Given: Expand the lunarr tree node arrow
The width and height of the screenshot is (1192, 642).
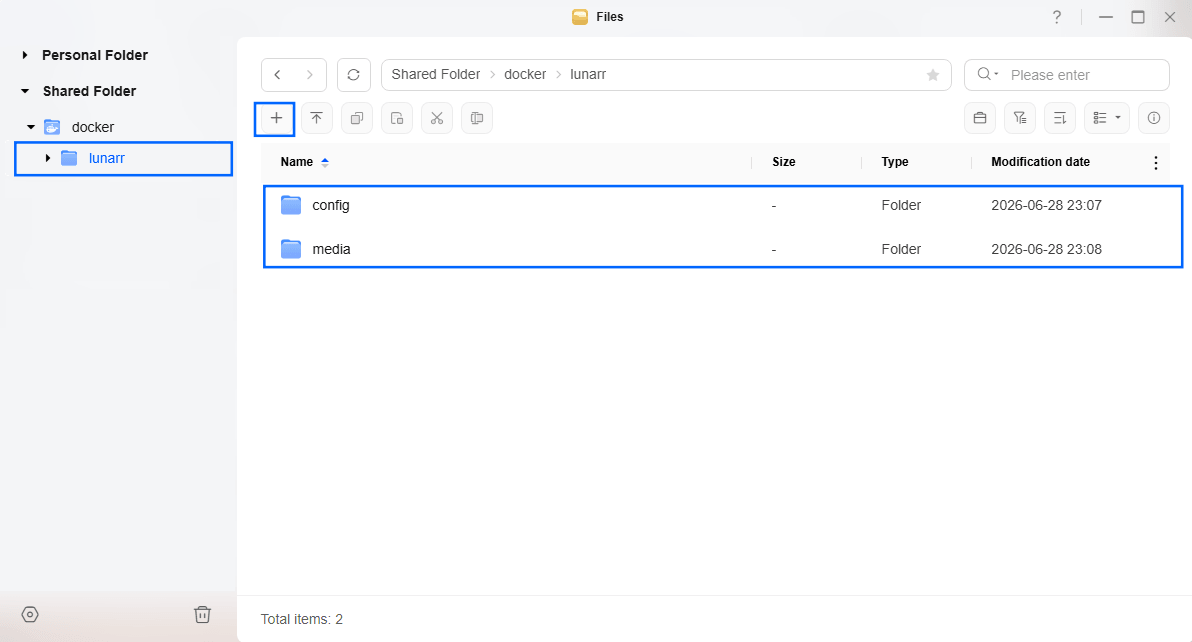Looking at the screenshot, I should click(48, 158).
